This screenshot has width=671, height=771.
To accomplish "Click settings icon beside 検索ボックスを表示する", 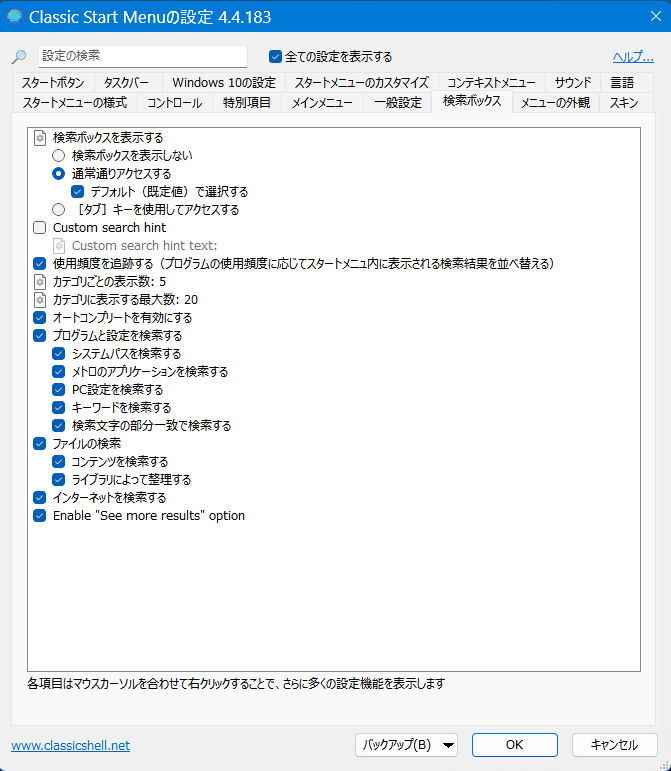I will click(x=40, y=138).
